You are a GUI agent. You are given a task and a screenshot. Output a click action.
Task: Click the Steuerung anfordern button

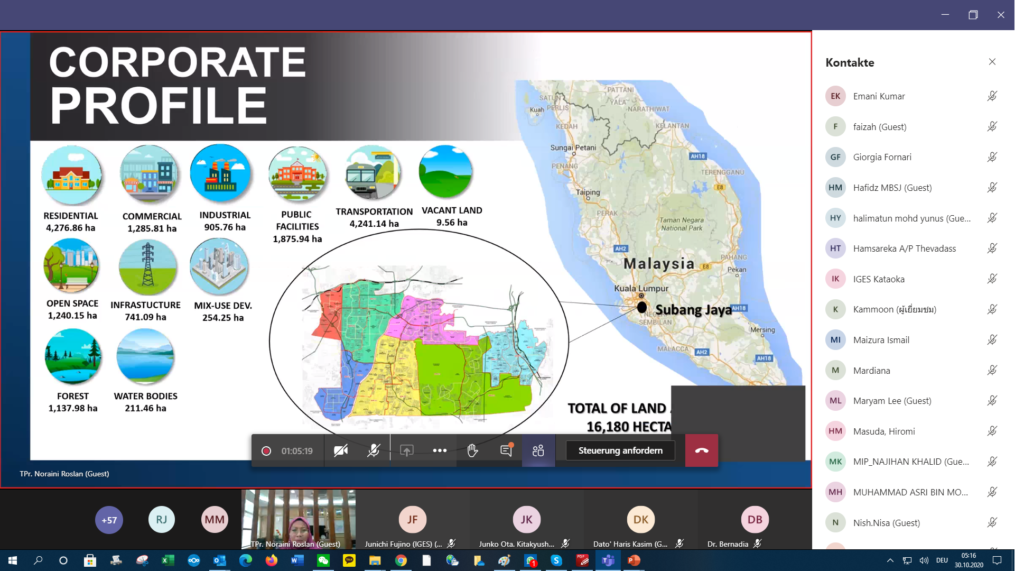[619, 451]
